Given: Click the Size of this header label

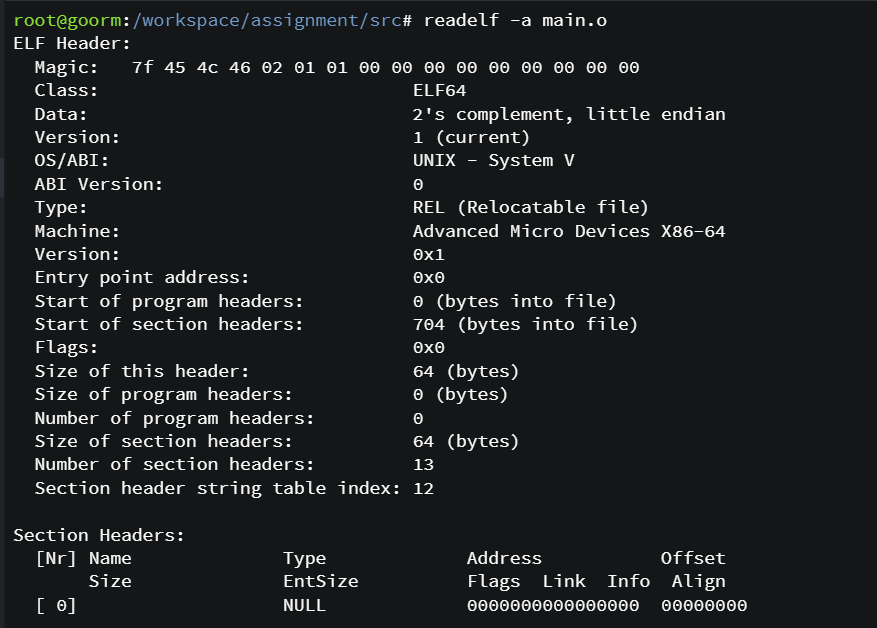Looking at the screenshot, I should click(x=142, y=371).
